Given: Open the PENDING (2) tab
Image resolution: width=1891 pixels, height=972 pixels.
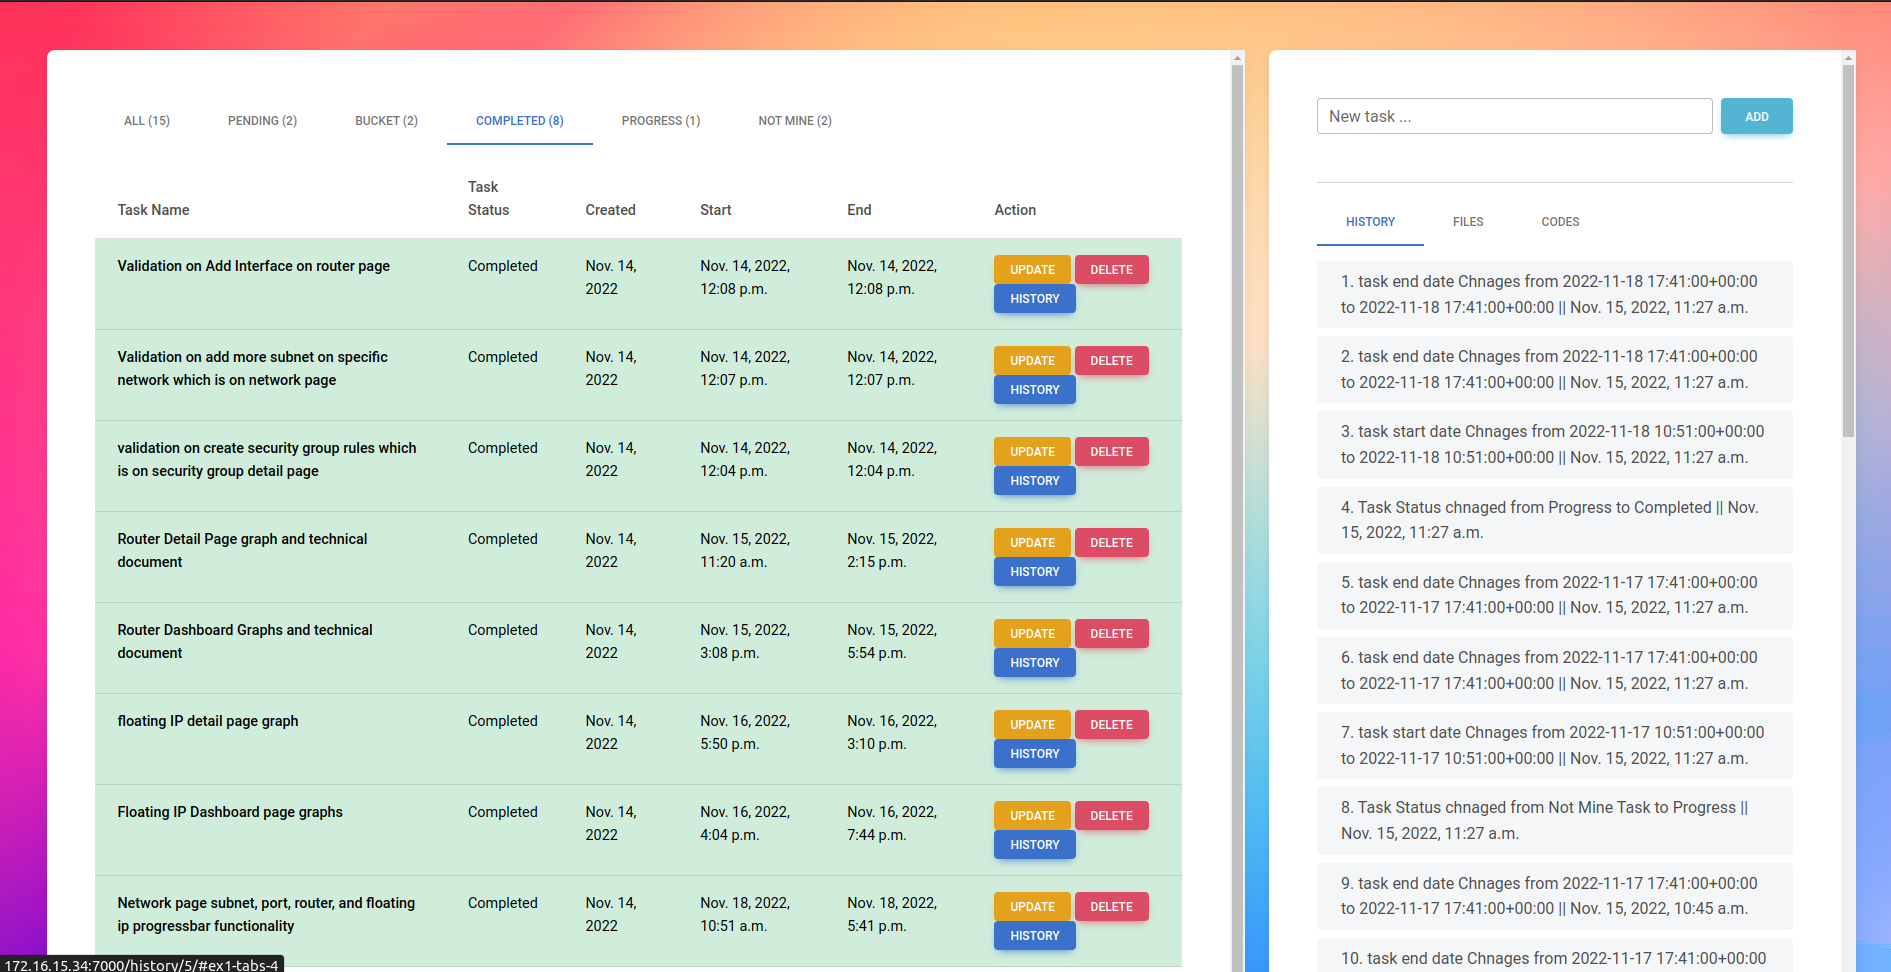Looking at the screenshot, I should [262, 121].
